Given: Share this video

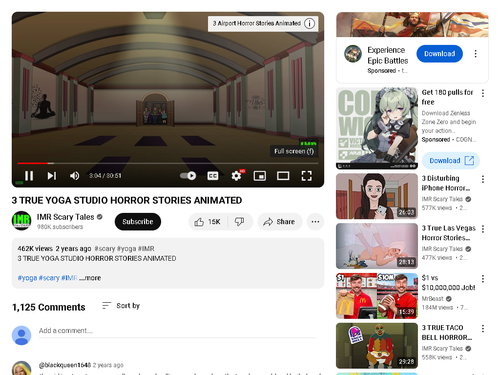Looking at the screenshot, I should 280,222.
